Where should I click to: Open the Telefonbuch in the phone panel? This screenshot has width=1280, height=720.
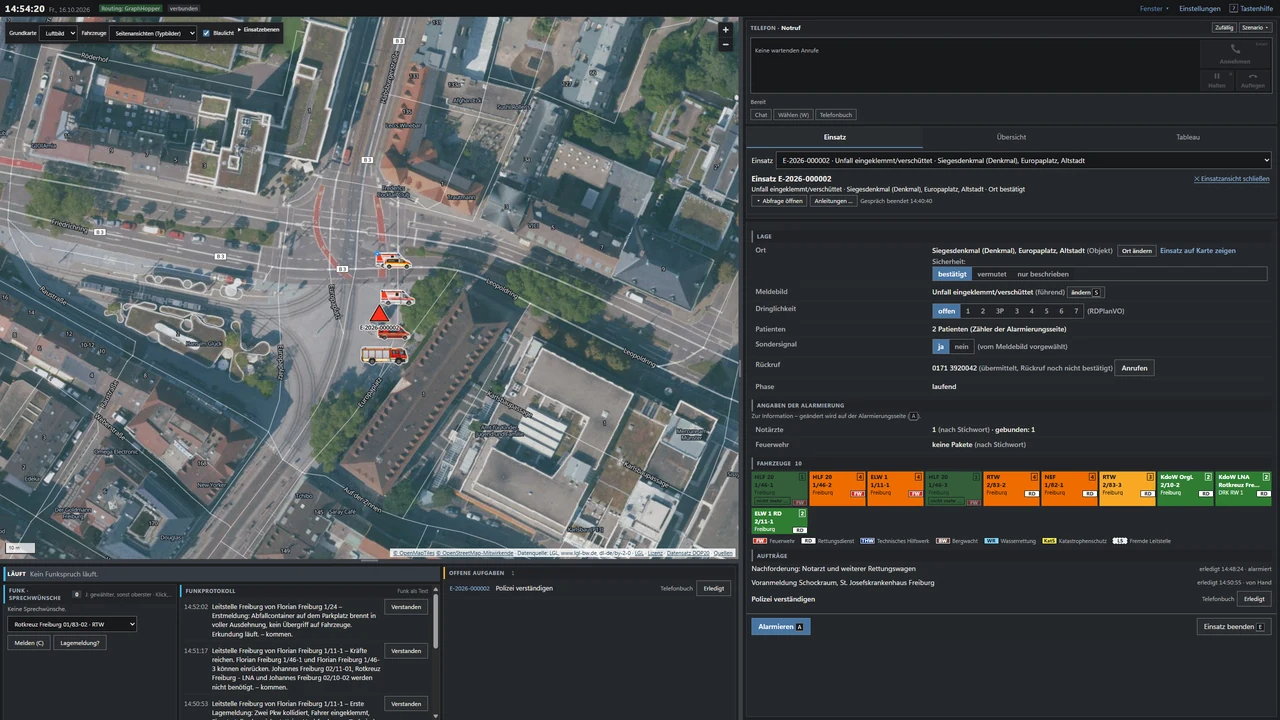pyautogui.click(x=836, y=115)
